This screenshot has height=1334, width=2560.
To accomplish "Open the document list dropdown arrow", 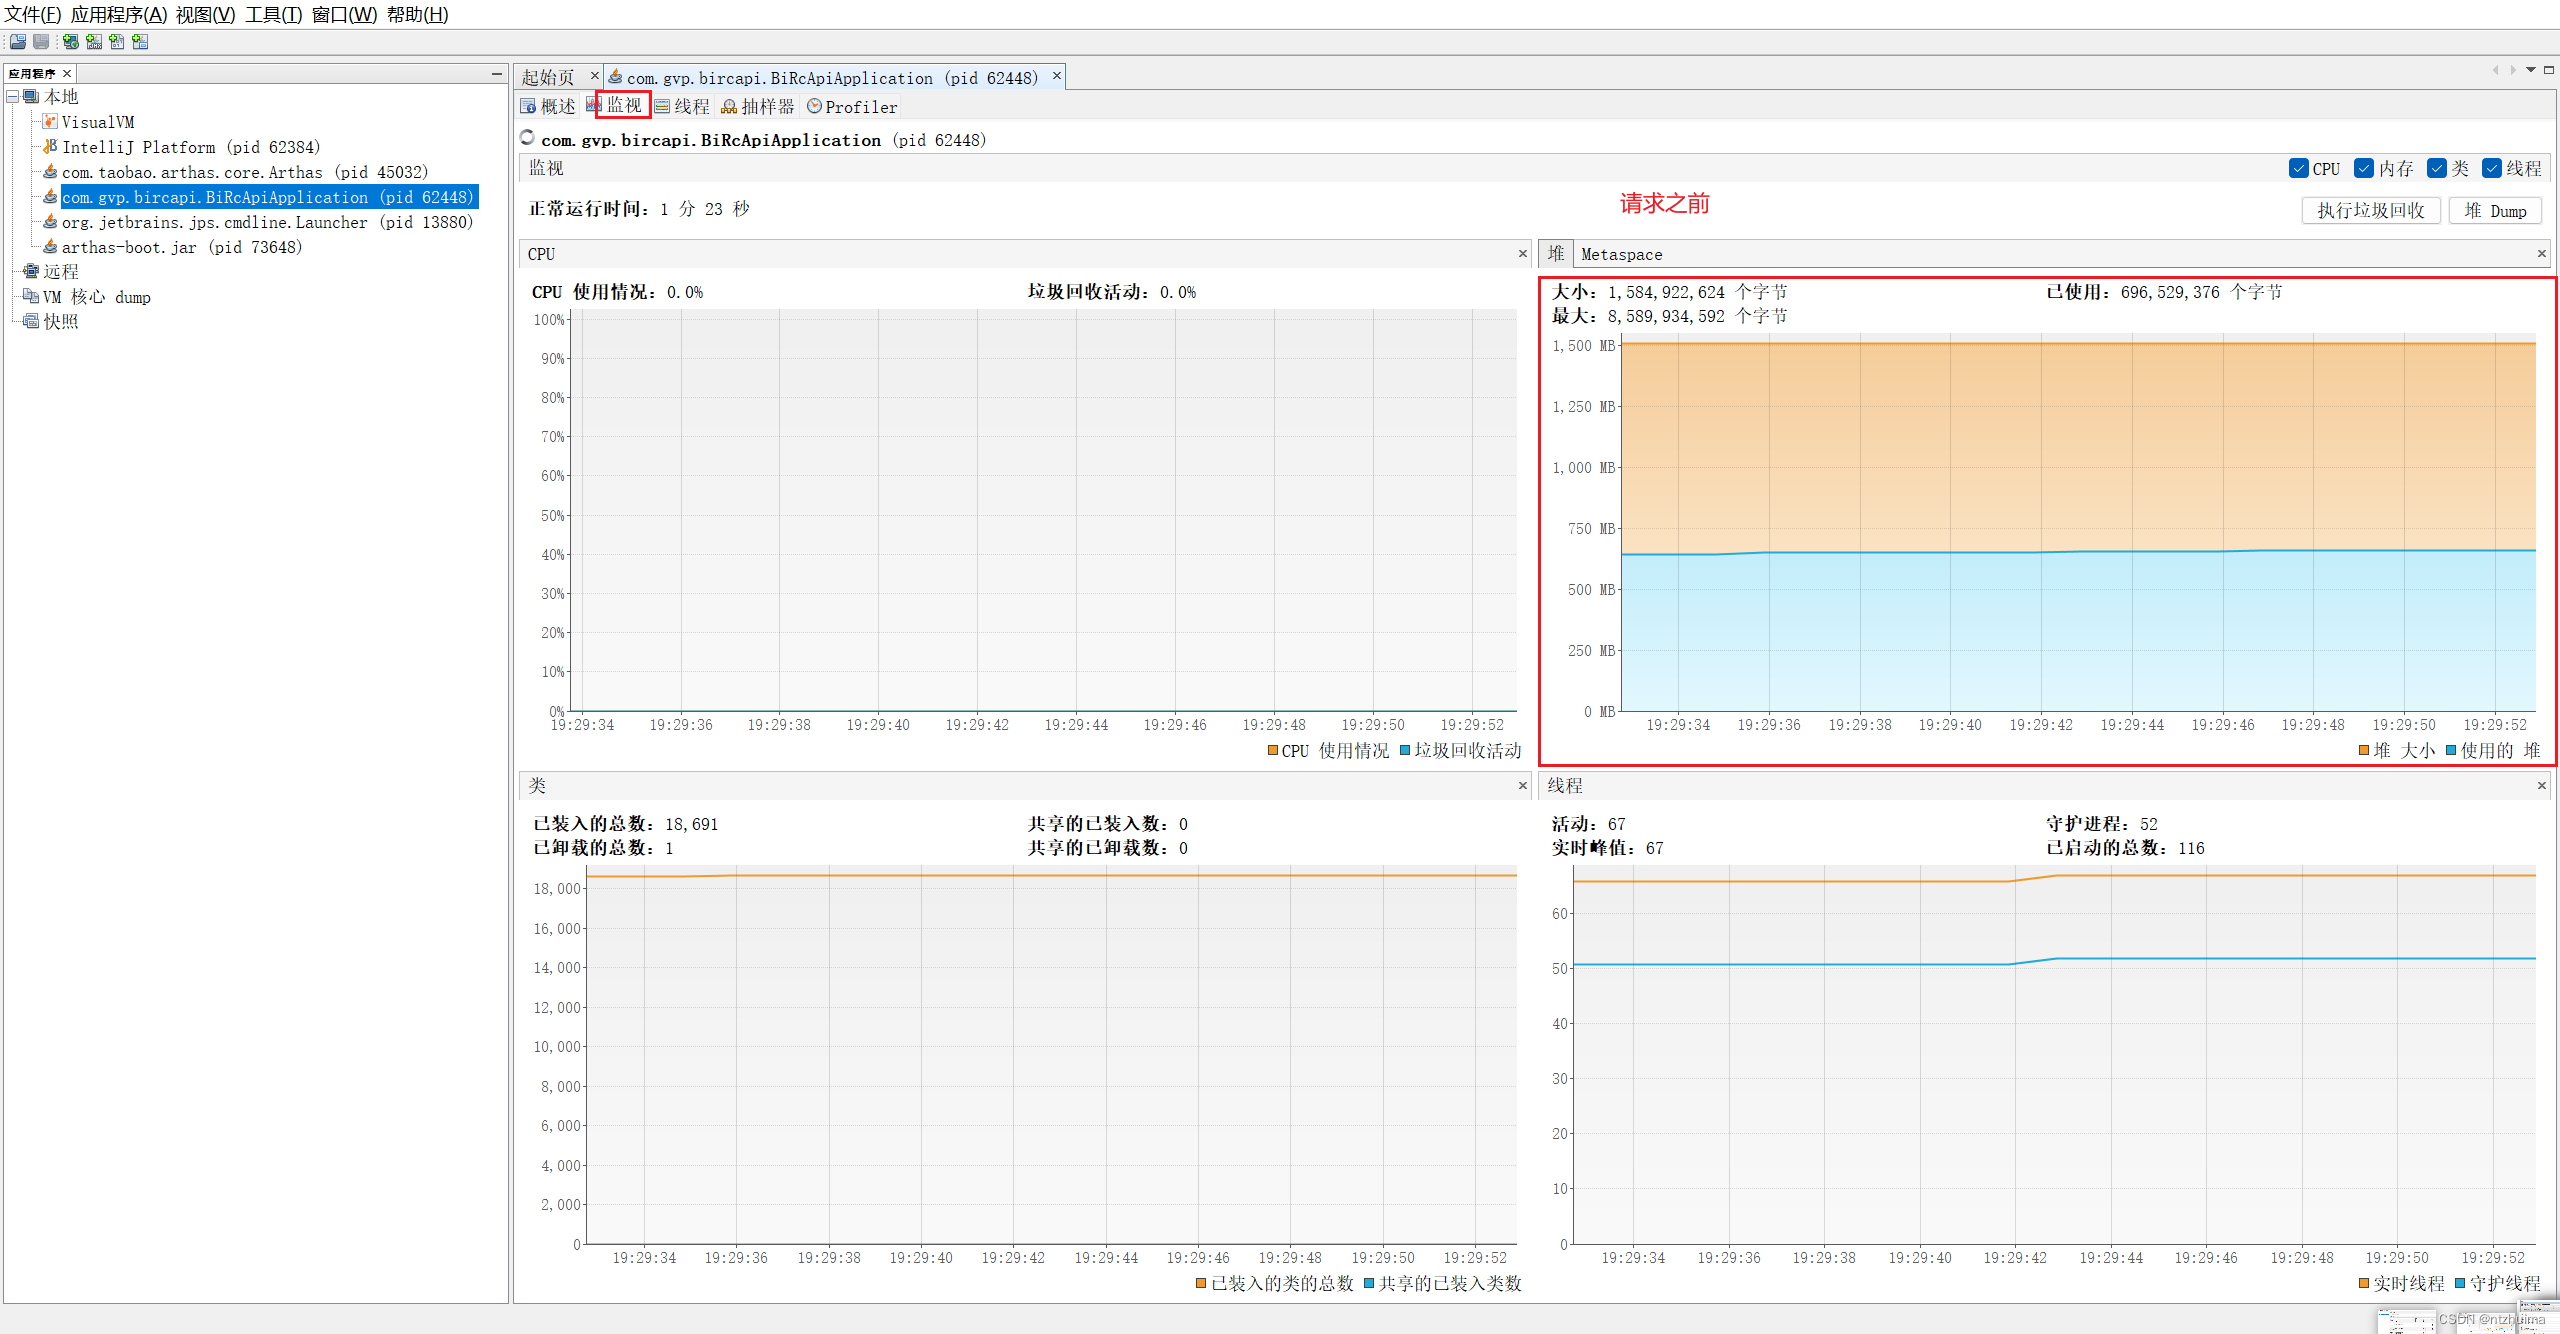I will [x=2531, y=70].
